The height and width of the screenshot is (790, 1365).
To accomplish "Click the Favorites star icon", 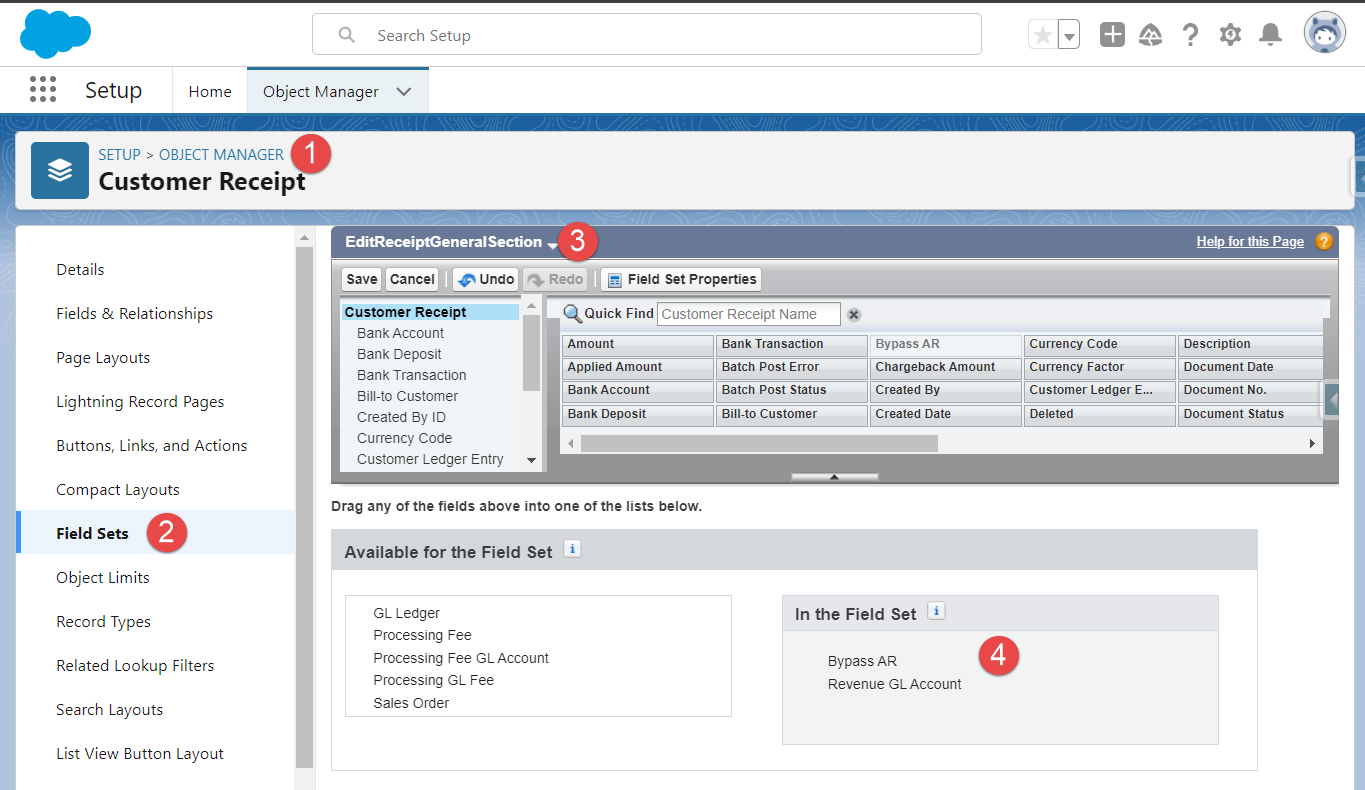I will point(1042,35).
